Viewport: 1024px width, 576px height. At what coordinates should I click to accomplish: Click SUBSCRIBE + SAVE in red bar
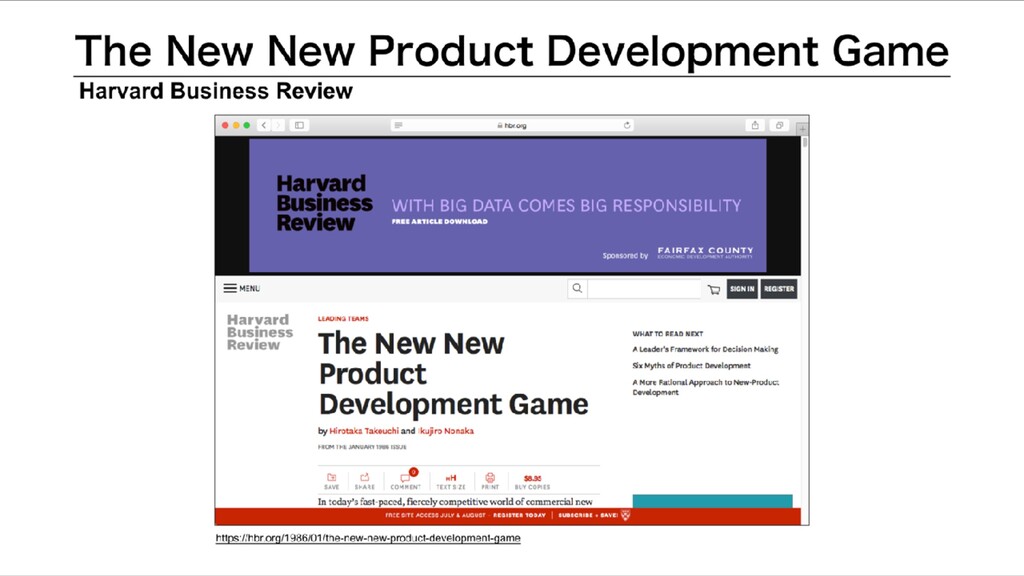tap(588, 515)
